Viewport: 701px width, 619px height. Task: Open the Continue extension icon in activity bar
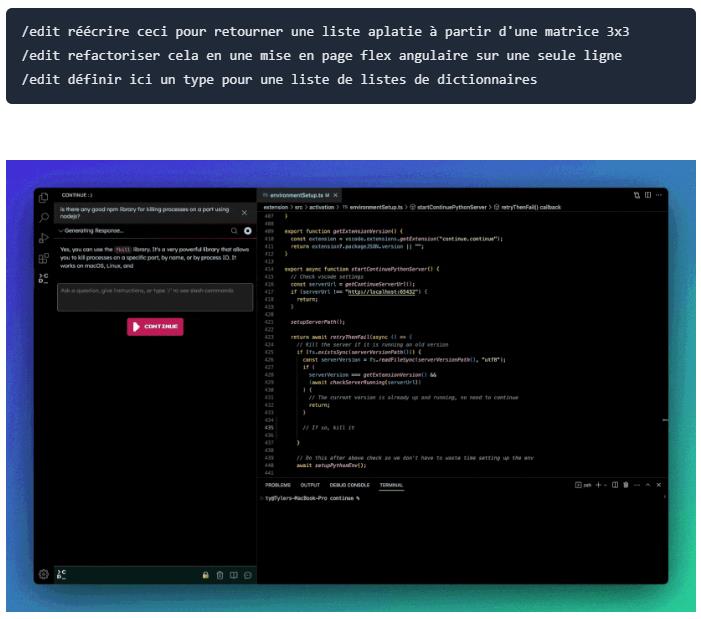(x=43, y=278)
